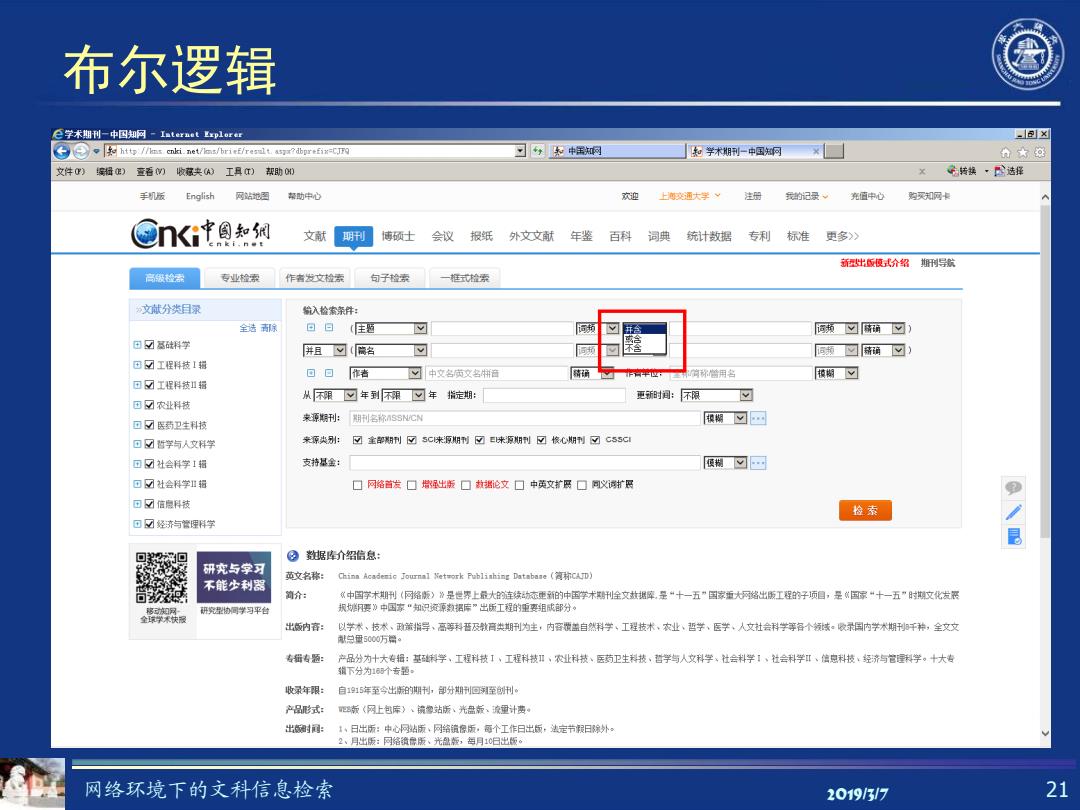Screen dimensions: 1080x810
Task: Click the CNKI 中国知网 logo
Action: coord(200,234)
